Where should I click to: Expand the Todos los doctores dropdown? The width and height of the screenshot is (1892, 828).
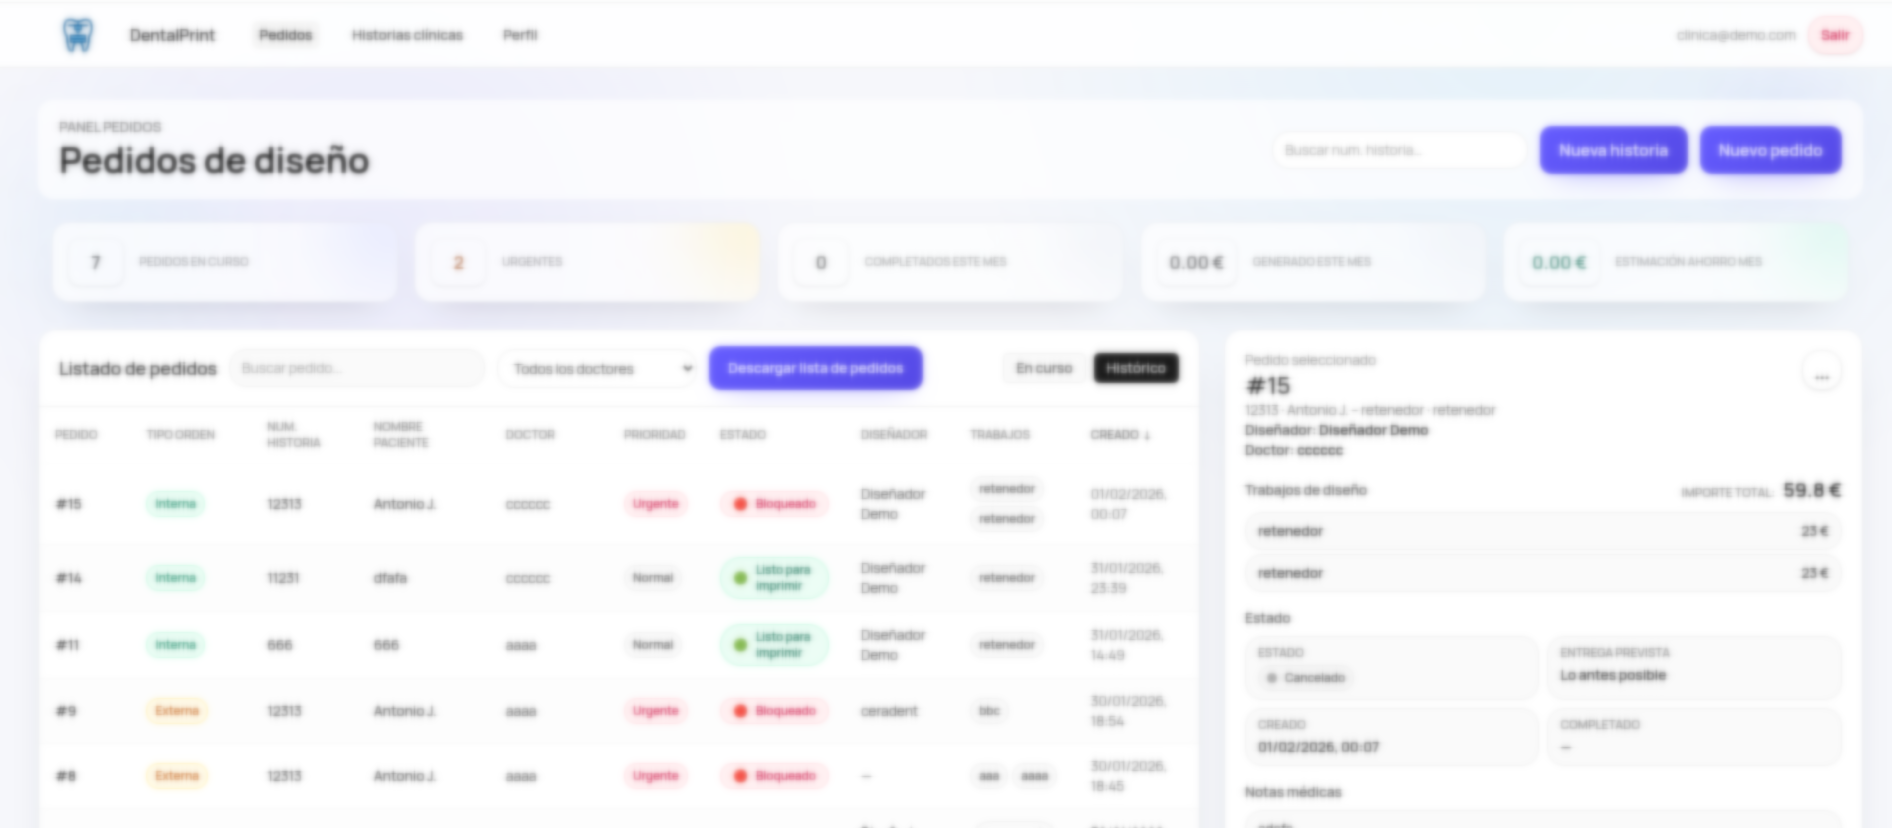[x=599, y=369]
